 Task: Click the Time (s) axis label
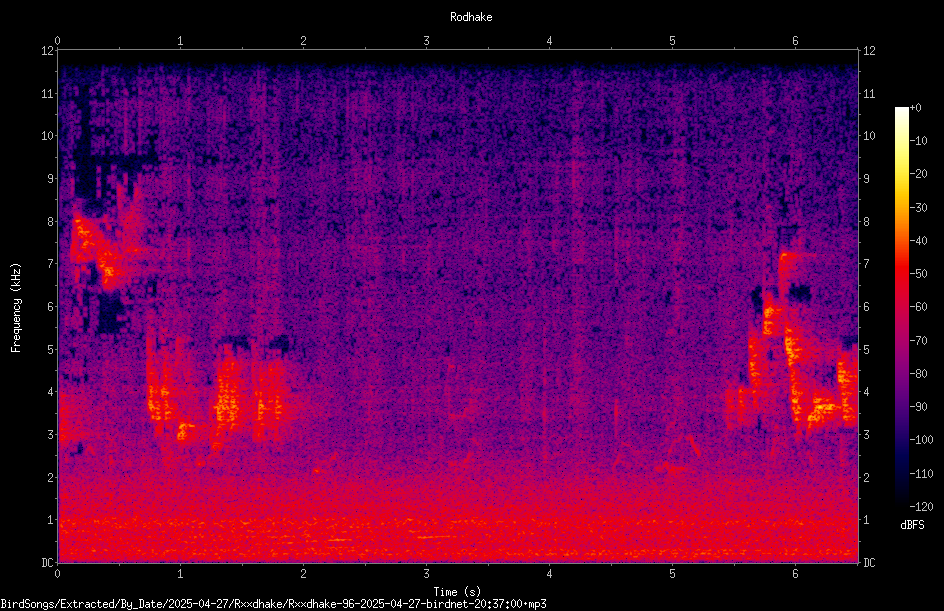coord(457,592)
